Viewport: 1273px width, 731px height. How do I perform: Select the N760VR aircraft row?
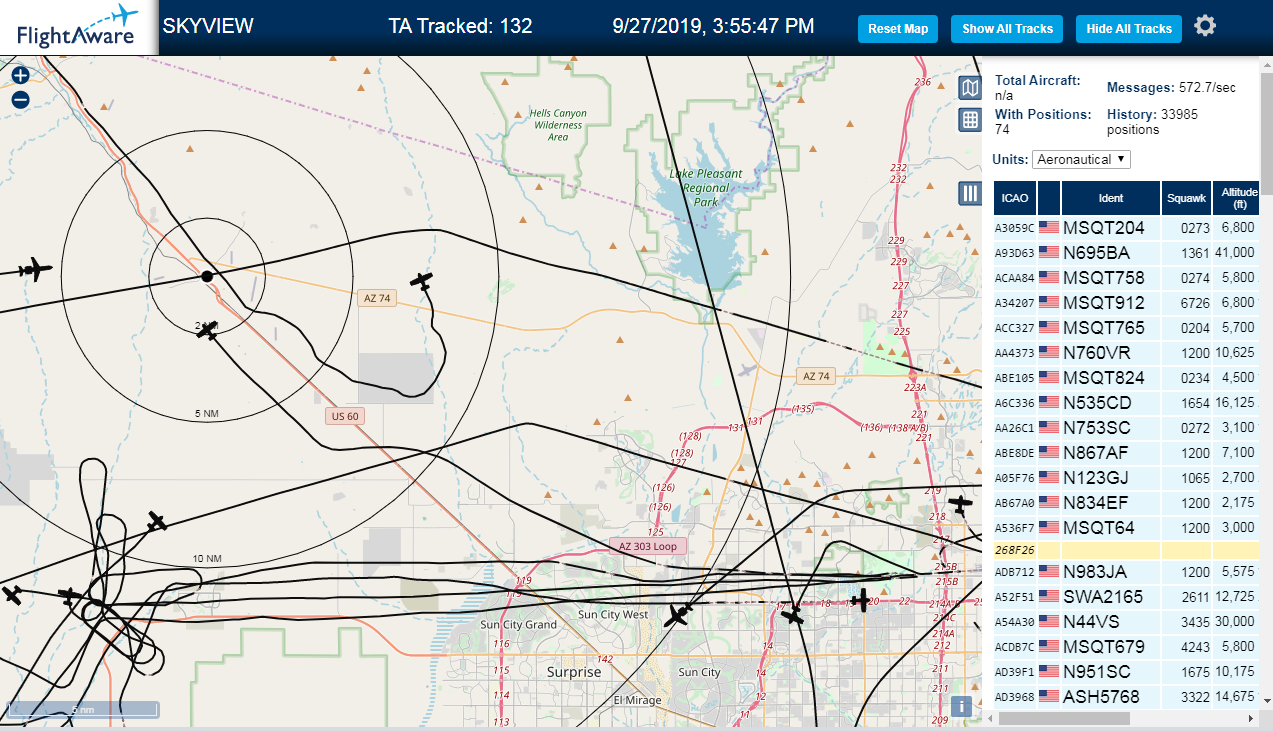click(x=1127, y=352)
